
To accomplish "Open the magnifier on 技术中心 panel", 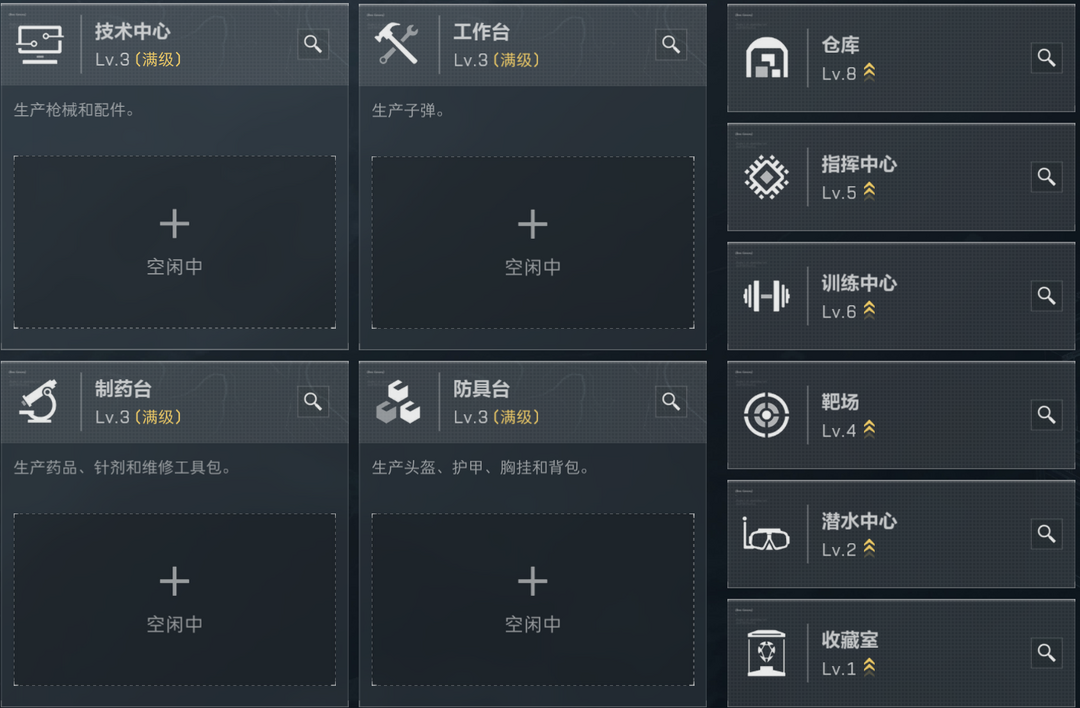I will click(312, 44).
